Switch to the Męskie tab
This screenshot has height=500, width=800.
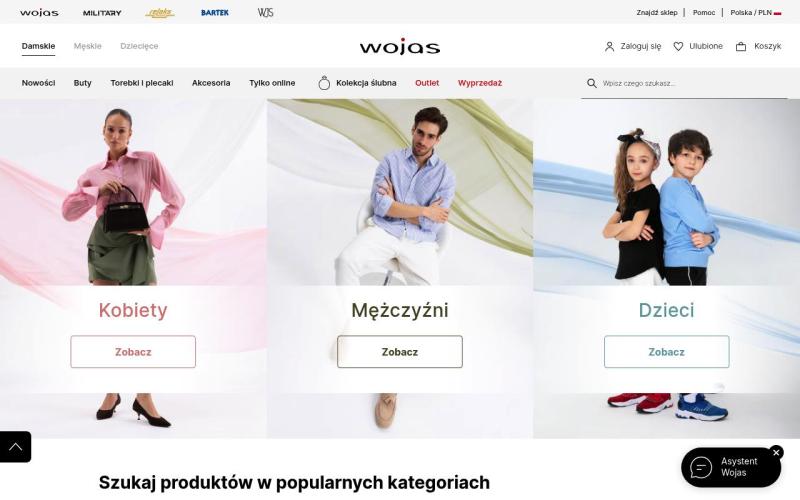coord(88,46)
